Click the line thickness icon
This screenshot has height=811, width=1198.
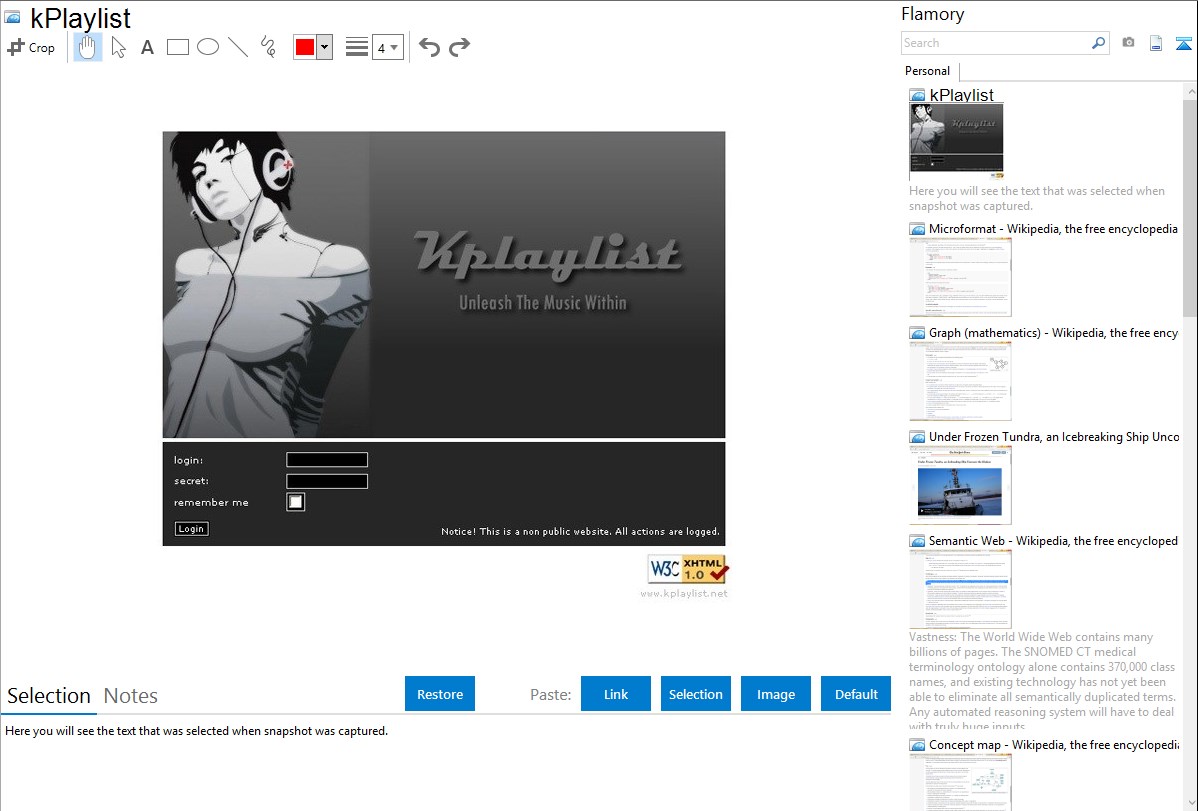pyautogui.click(x=357, y=47)
